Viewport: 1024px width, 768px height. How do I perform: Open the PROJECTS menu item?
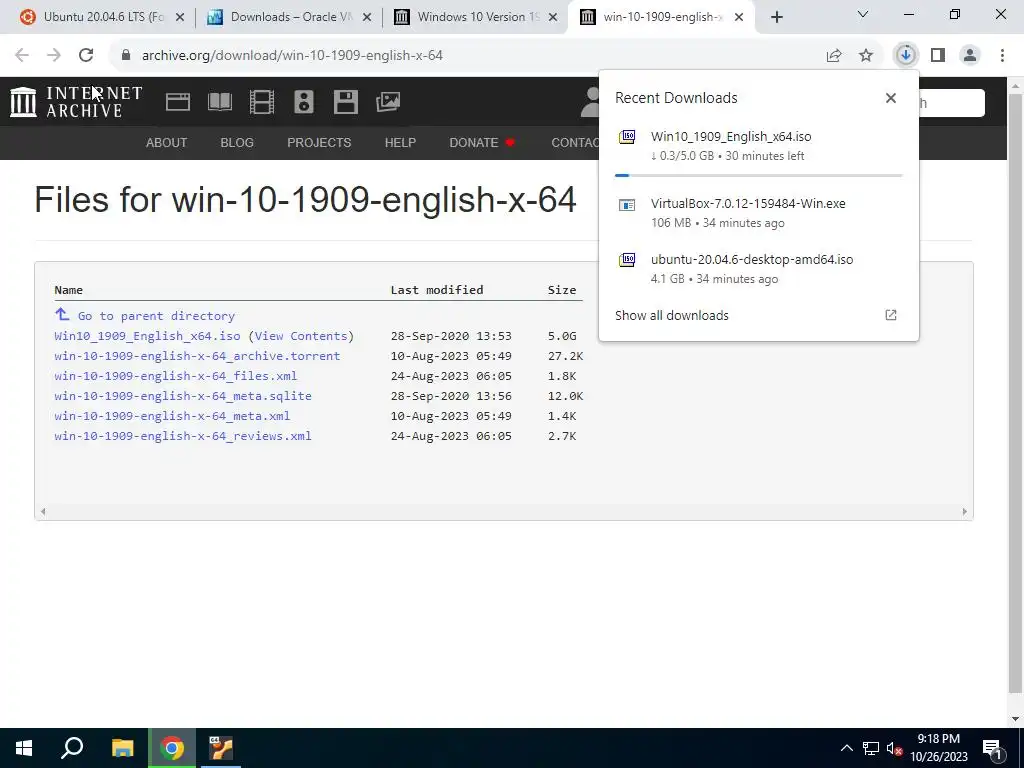click(319, 142)
